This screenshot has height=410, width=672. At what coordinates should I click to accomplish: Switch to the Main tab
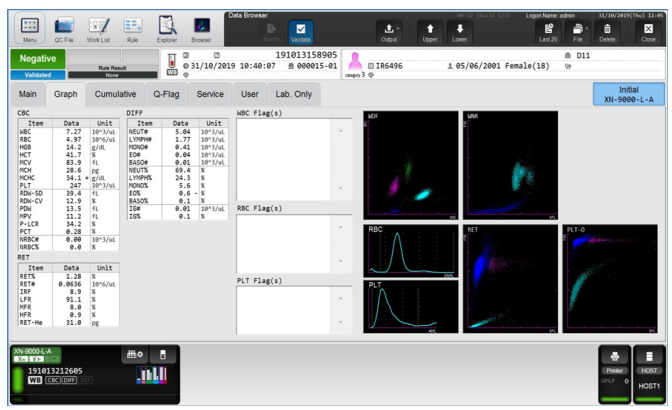coord(27,94)
